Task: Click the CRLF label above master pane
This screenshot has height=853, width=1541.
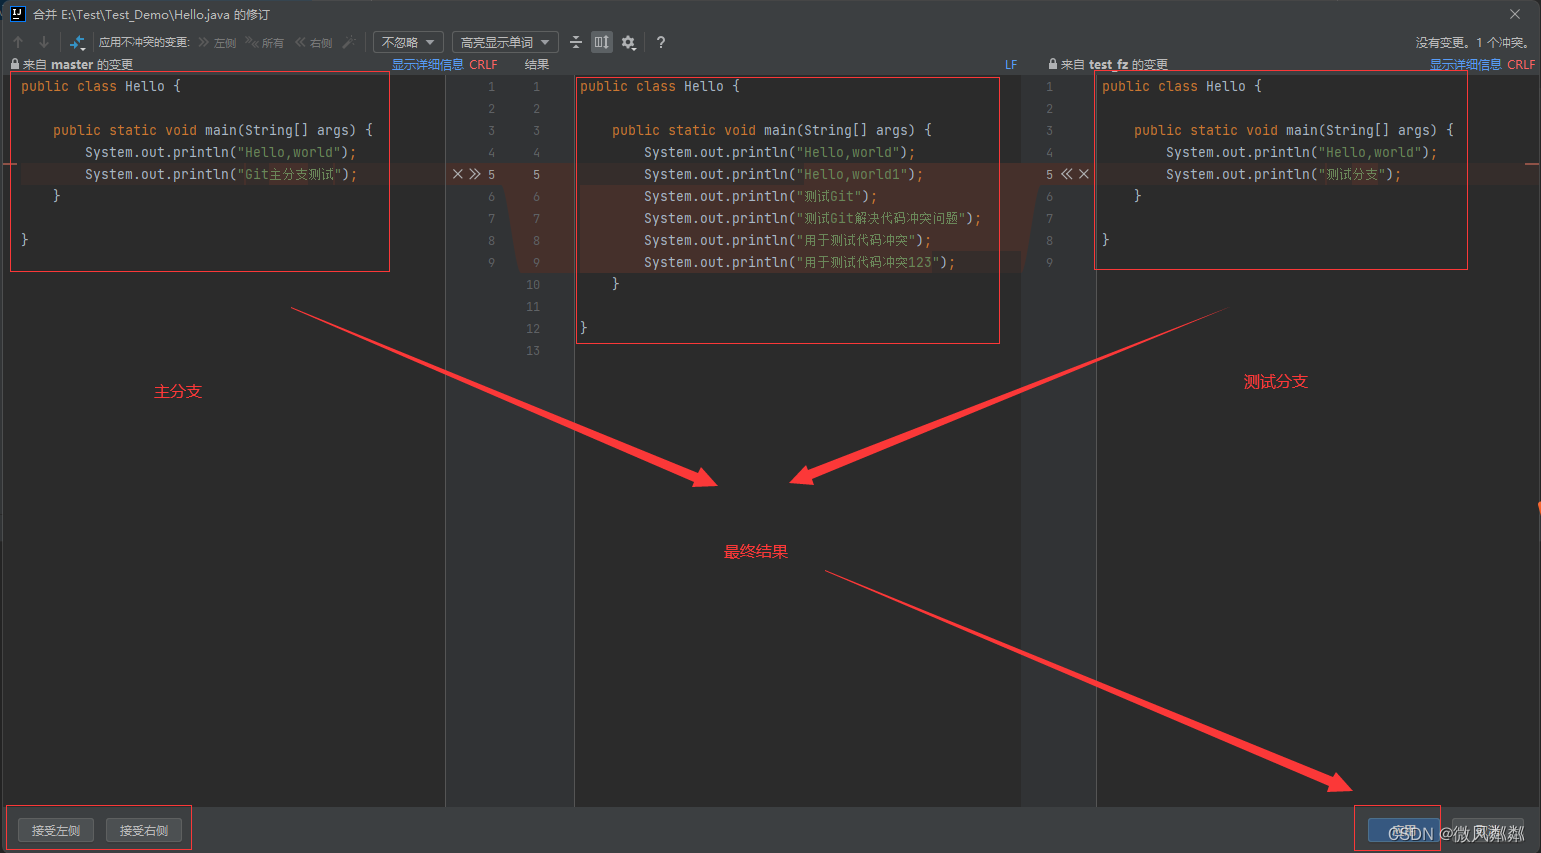Action: 483,64
